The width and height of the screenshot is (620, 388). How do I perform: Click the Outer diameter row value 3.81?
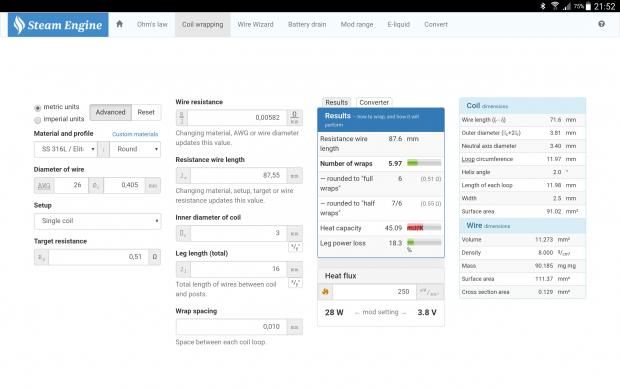point(555,133)
